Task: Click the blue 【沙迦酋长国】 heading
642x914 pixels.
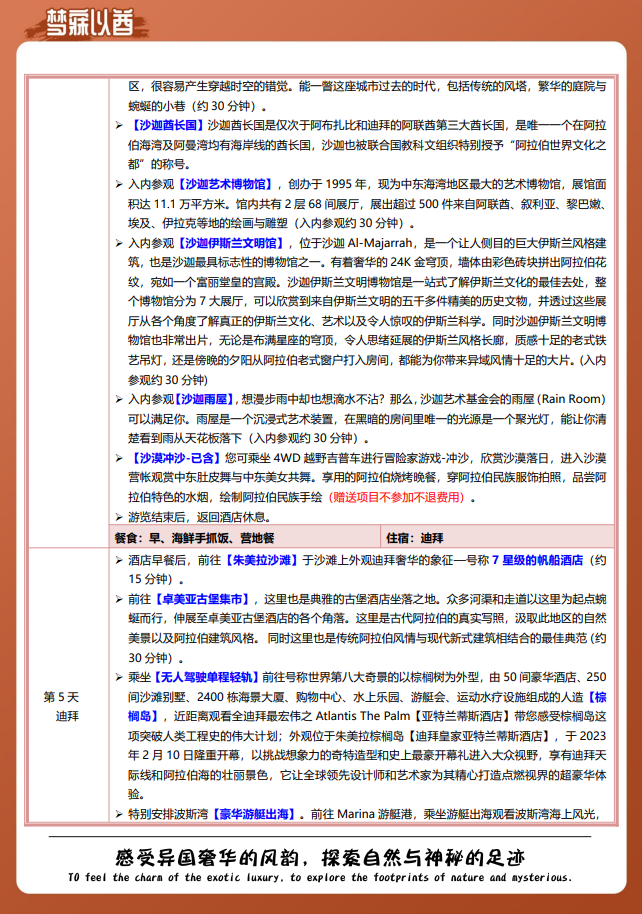Action: [167, 125]
